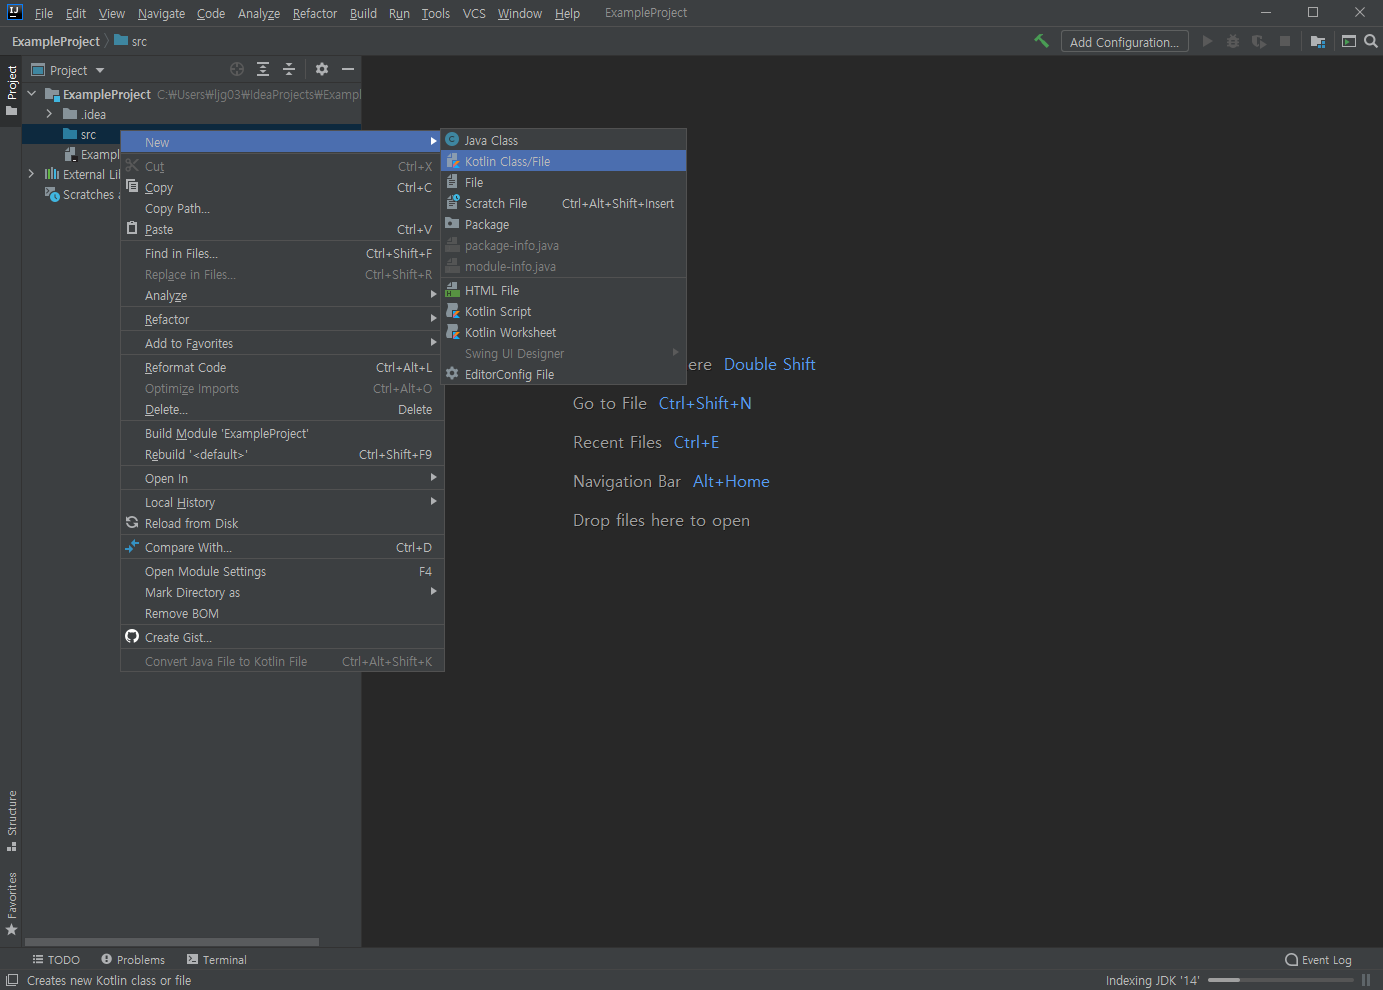Screen dimensions: 1383x990
Task: Click the Debug bug icon
Action: (1232, 41)
